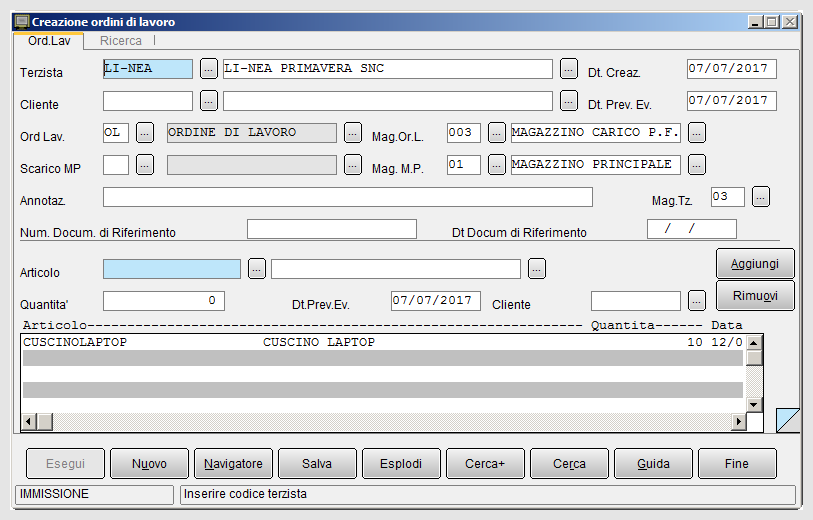Viewport: 813px width, 520px height.
Task: Select the CUSCINOLAPTOP row in the list
Action: (x=383, y=342)
